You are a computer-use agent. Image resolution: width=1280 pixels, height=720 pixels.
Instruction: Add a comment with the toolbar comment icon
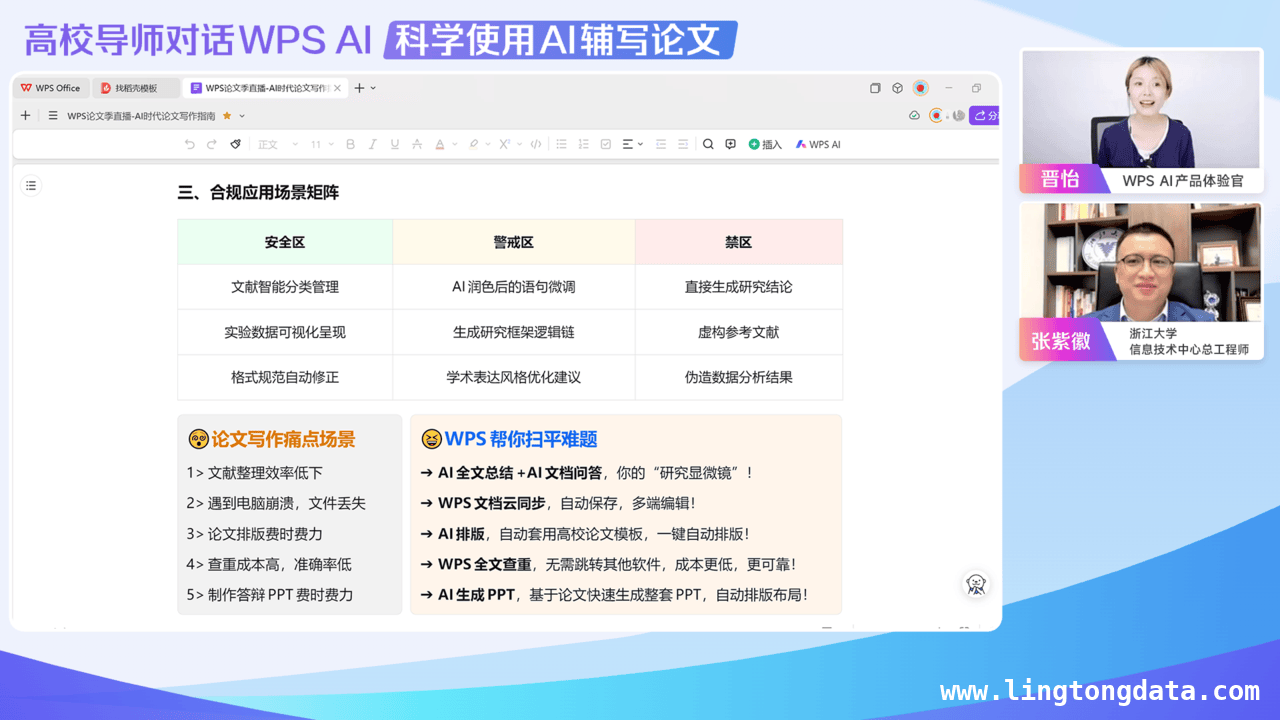[x=730, y=144]
